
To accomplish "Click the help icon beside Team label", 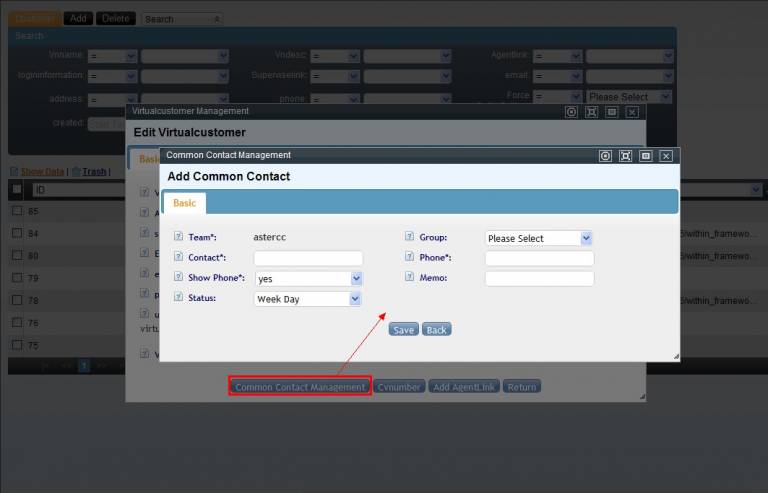I will pyautogui.click(x=178, y=237).
